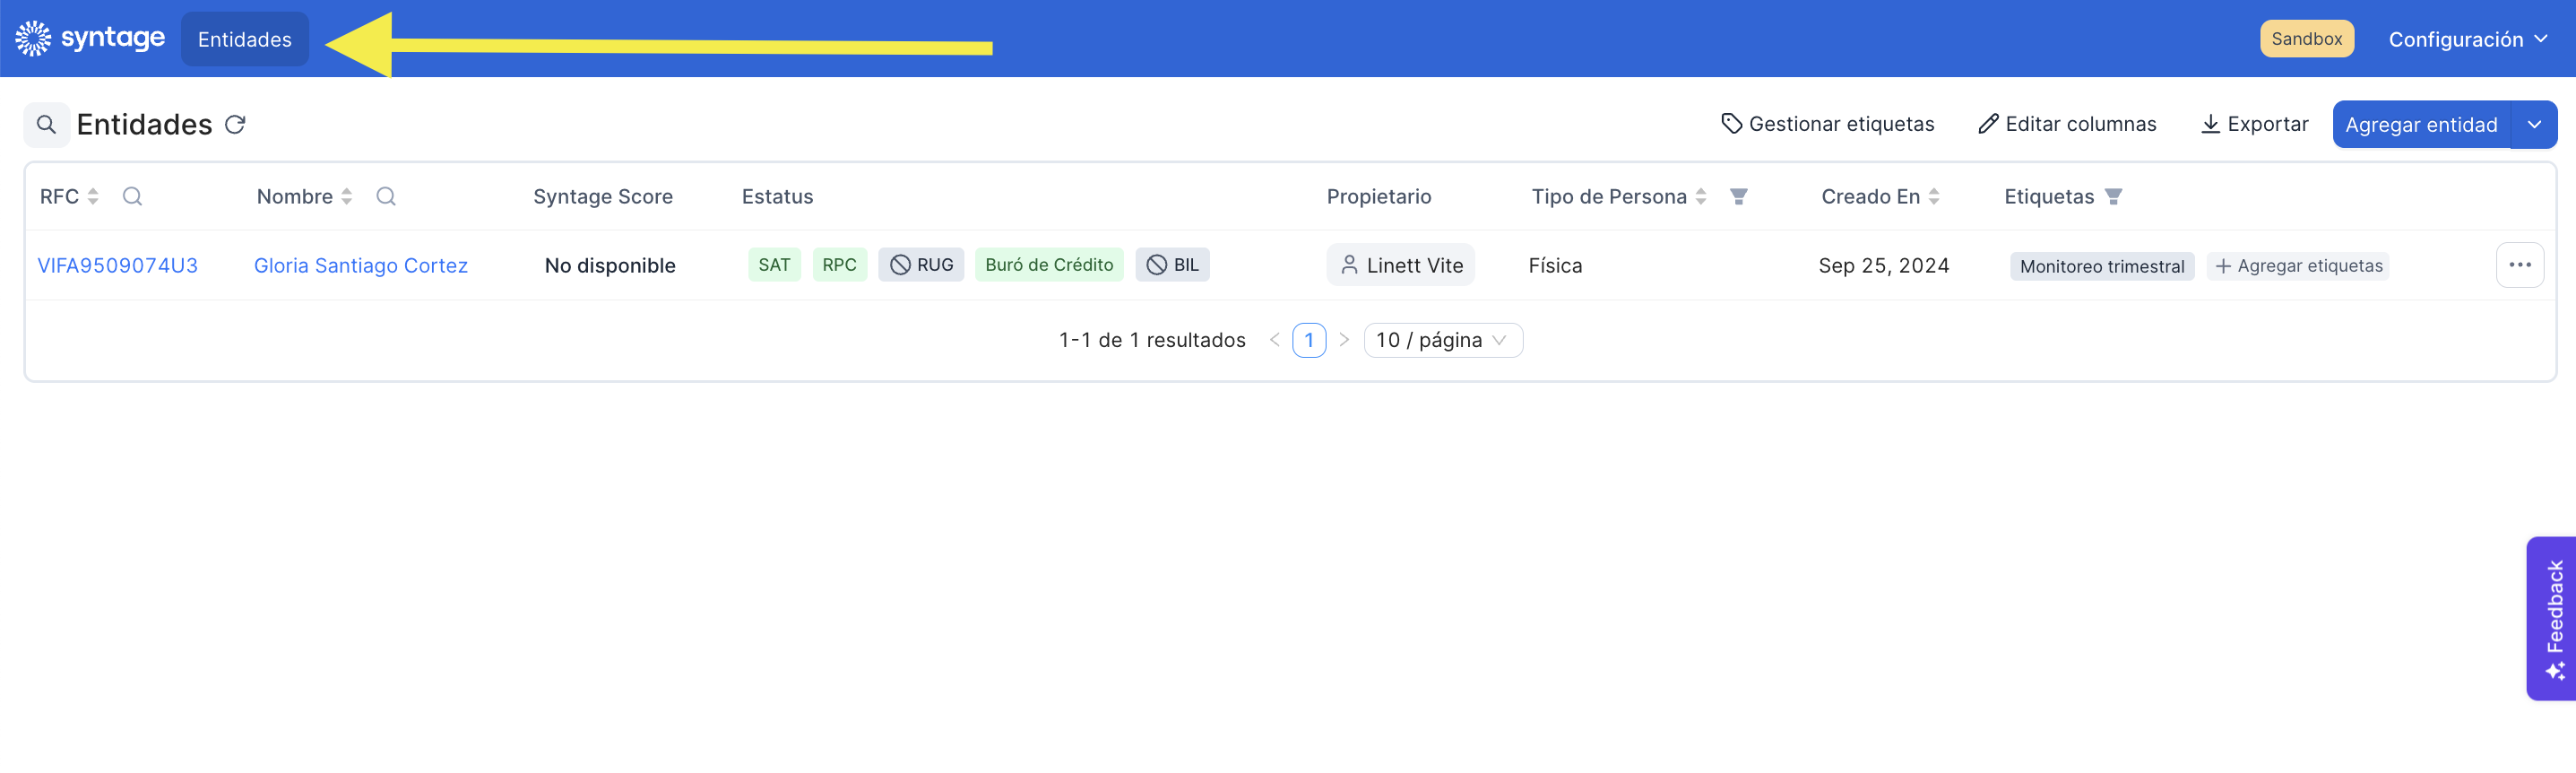
Task: Sort by Tipo de Persona
Action: point(1701,196)
